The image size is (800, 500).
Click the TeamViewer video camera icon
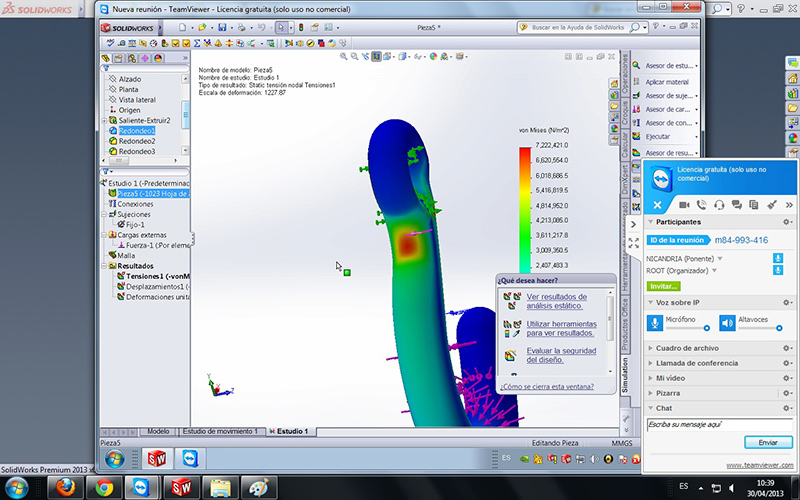684,204
